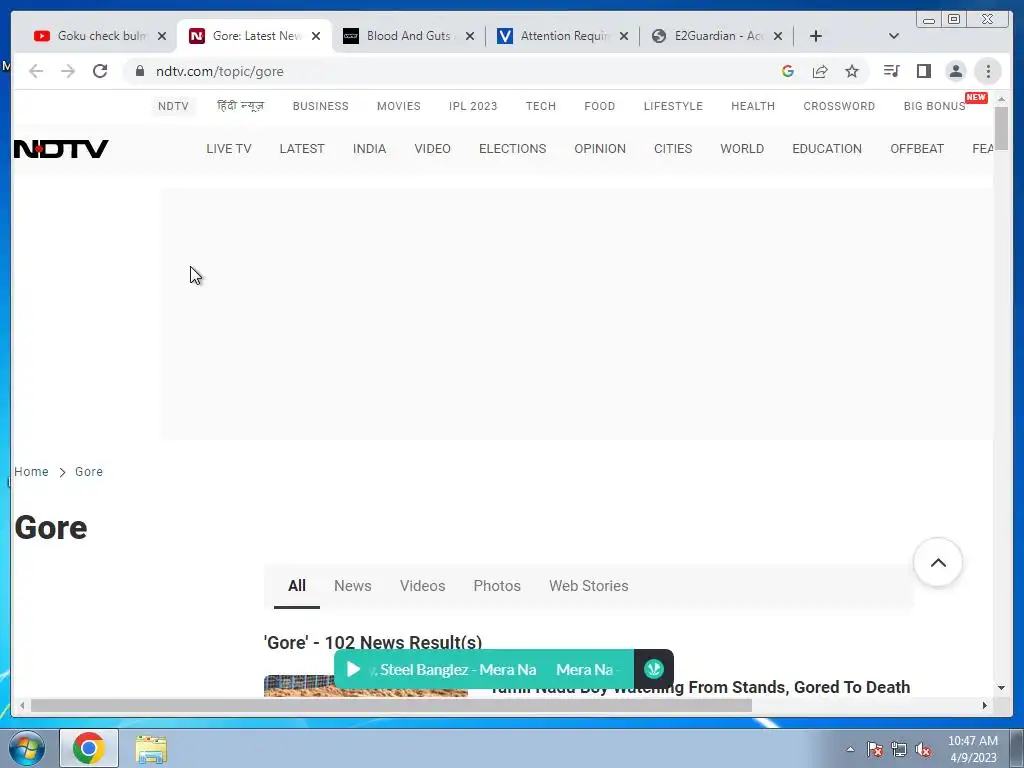Click the Home breadcrumb link
The image size is (1024, 768).
tap(31, 472)
